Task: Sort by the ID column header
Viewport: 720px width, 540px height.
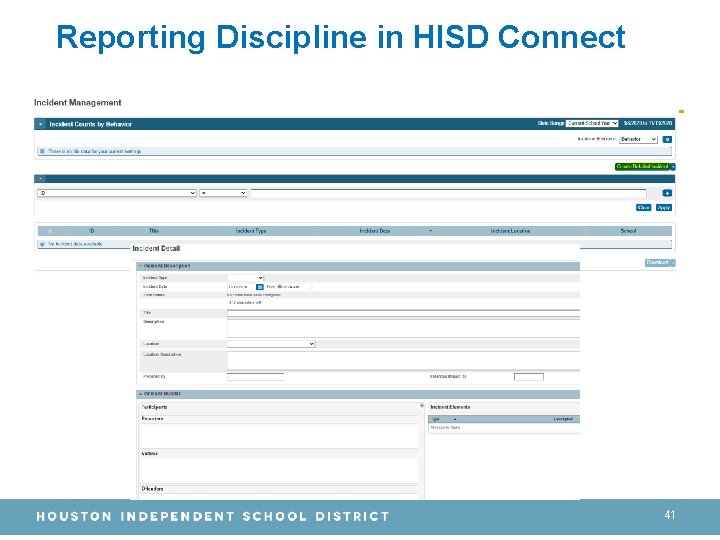Action: [91, 231]
